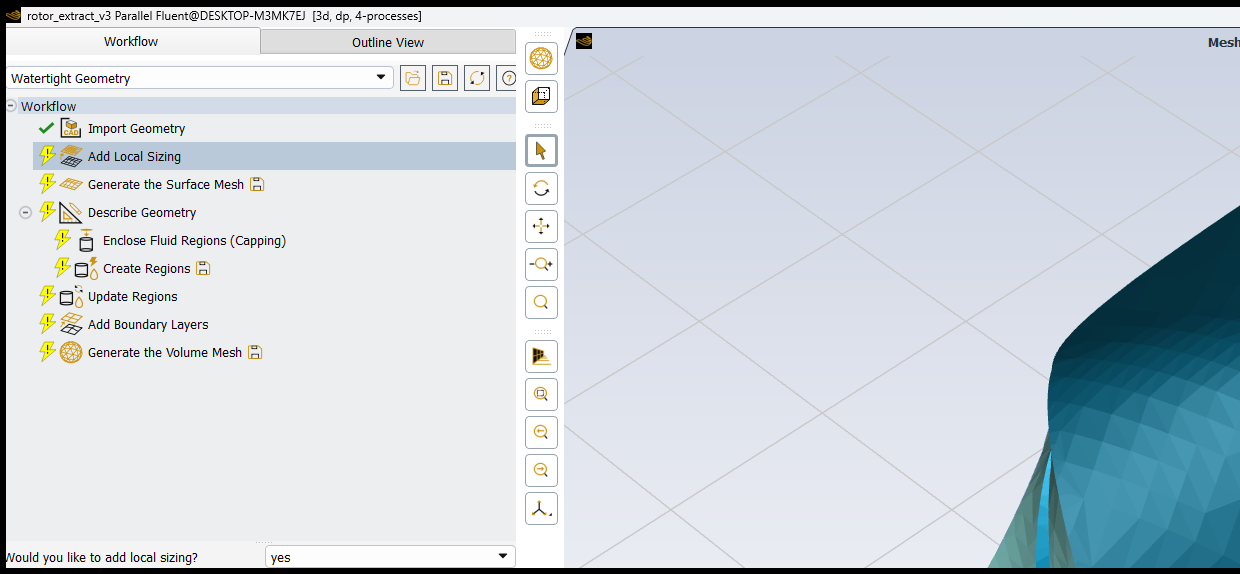Activate the zoom to area magnifier
Viewport: 1240px width, 574px height.
pos(541,303)
